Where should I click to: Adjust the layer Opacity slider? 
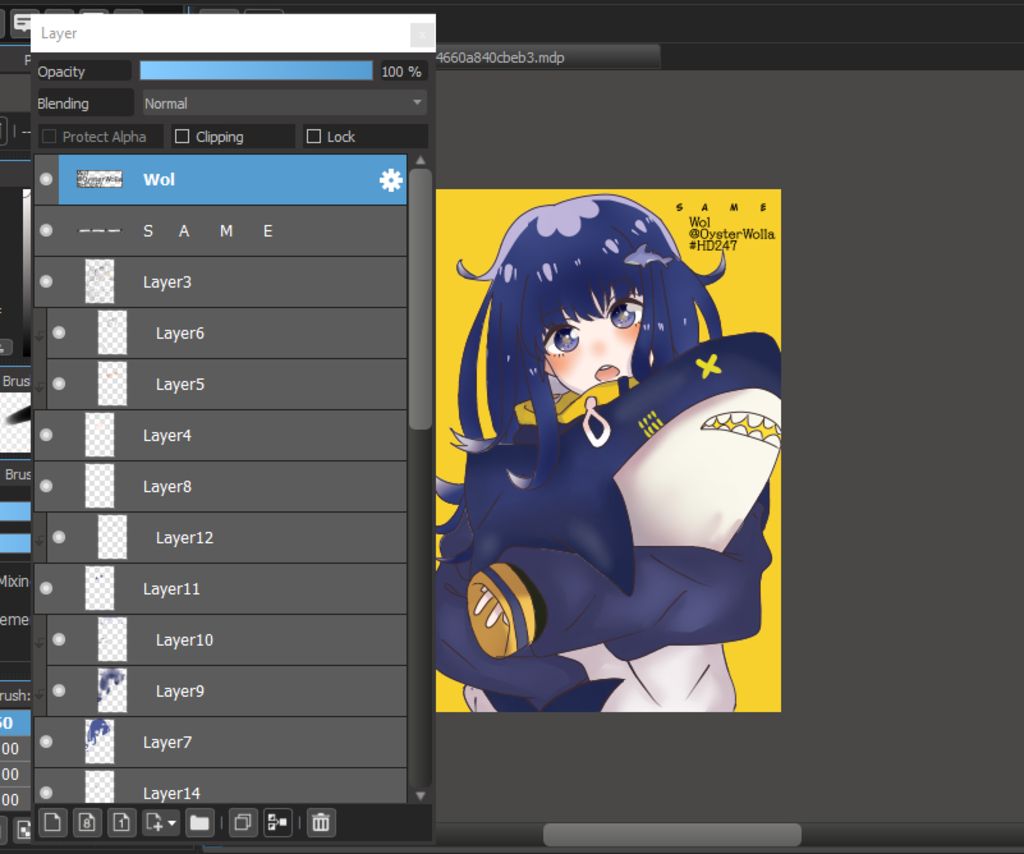[x=256, y=71]
